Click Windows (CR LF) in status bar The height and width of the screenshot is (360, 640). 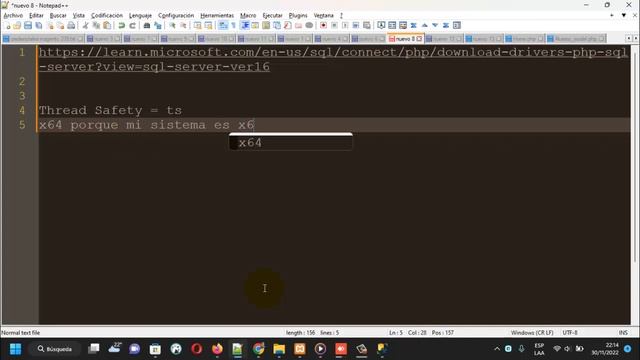(x=532, y=333)
